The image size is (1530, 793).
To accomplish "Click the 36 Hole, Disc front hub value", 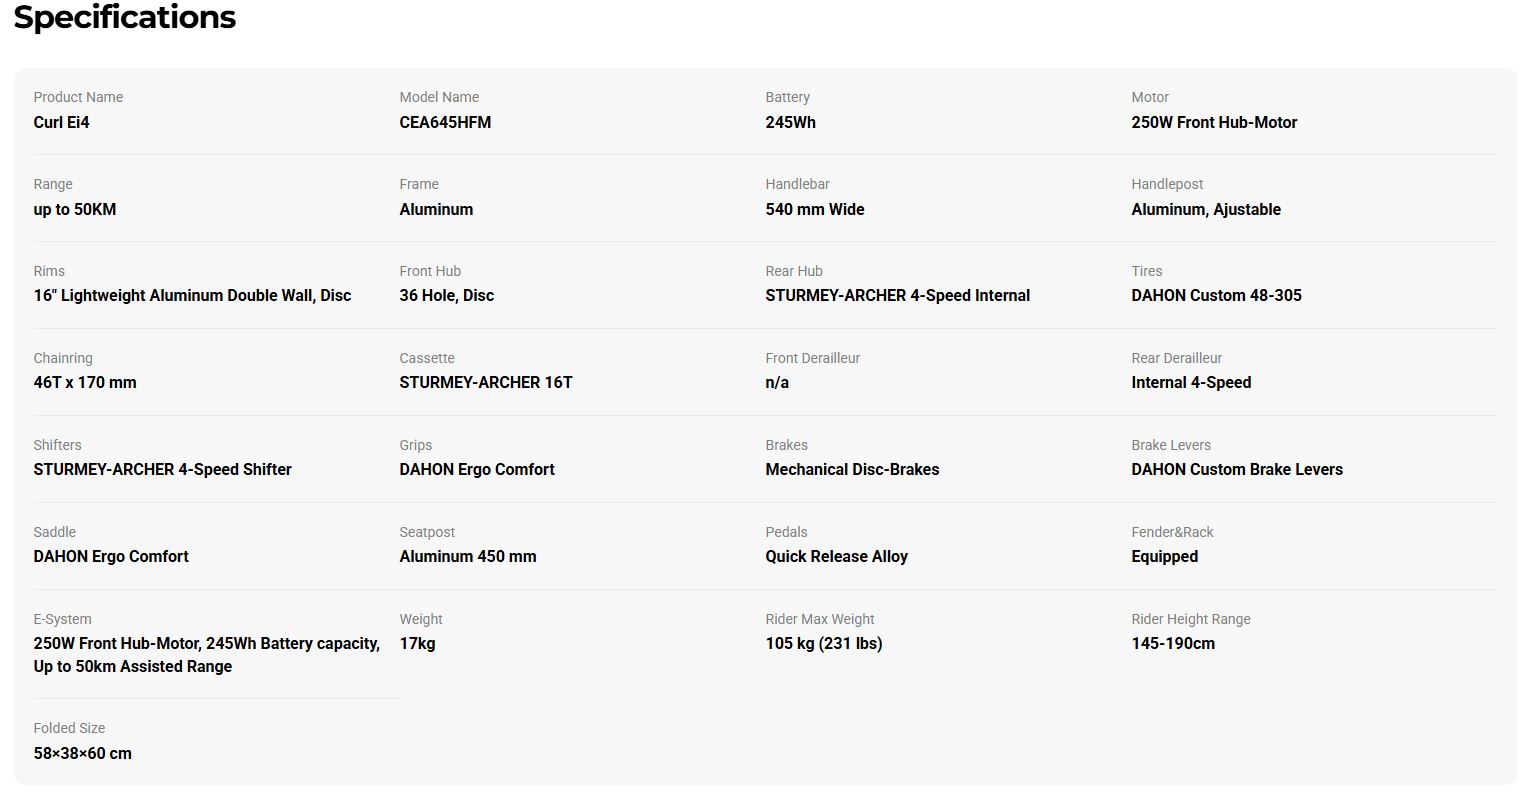I will coord(446,295).
